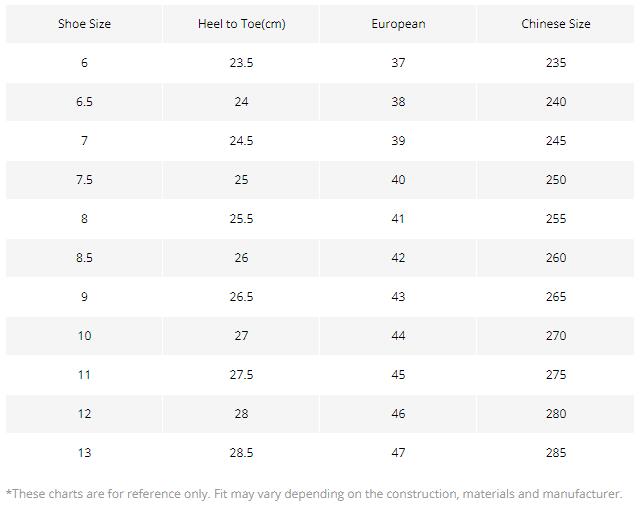Click Chinese size 275 cell

tap(556, 374)
